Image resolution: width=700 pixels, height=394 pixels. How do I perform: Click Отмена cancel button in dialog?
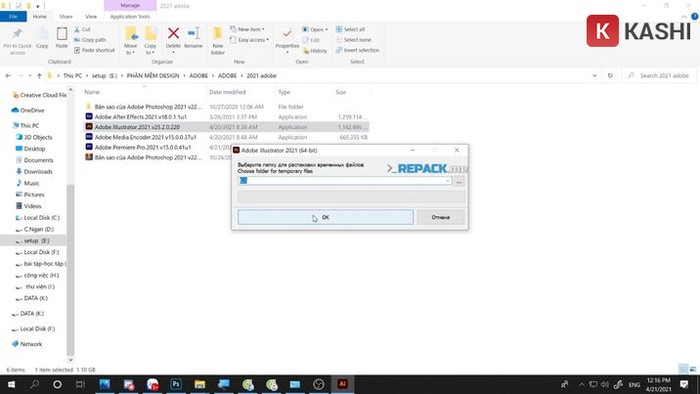coord(441,217)
